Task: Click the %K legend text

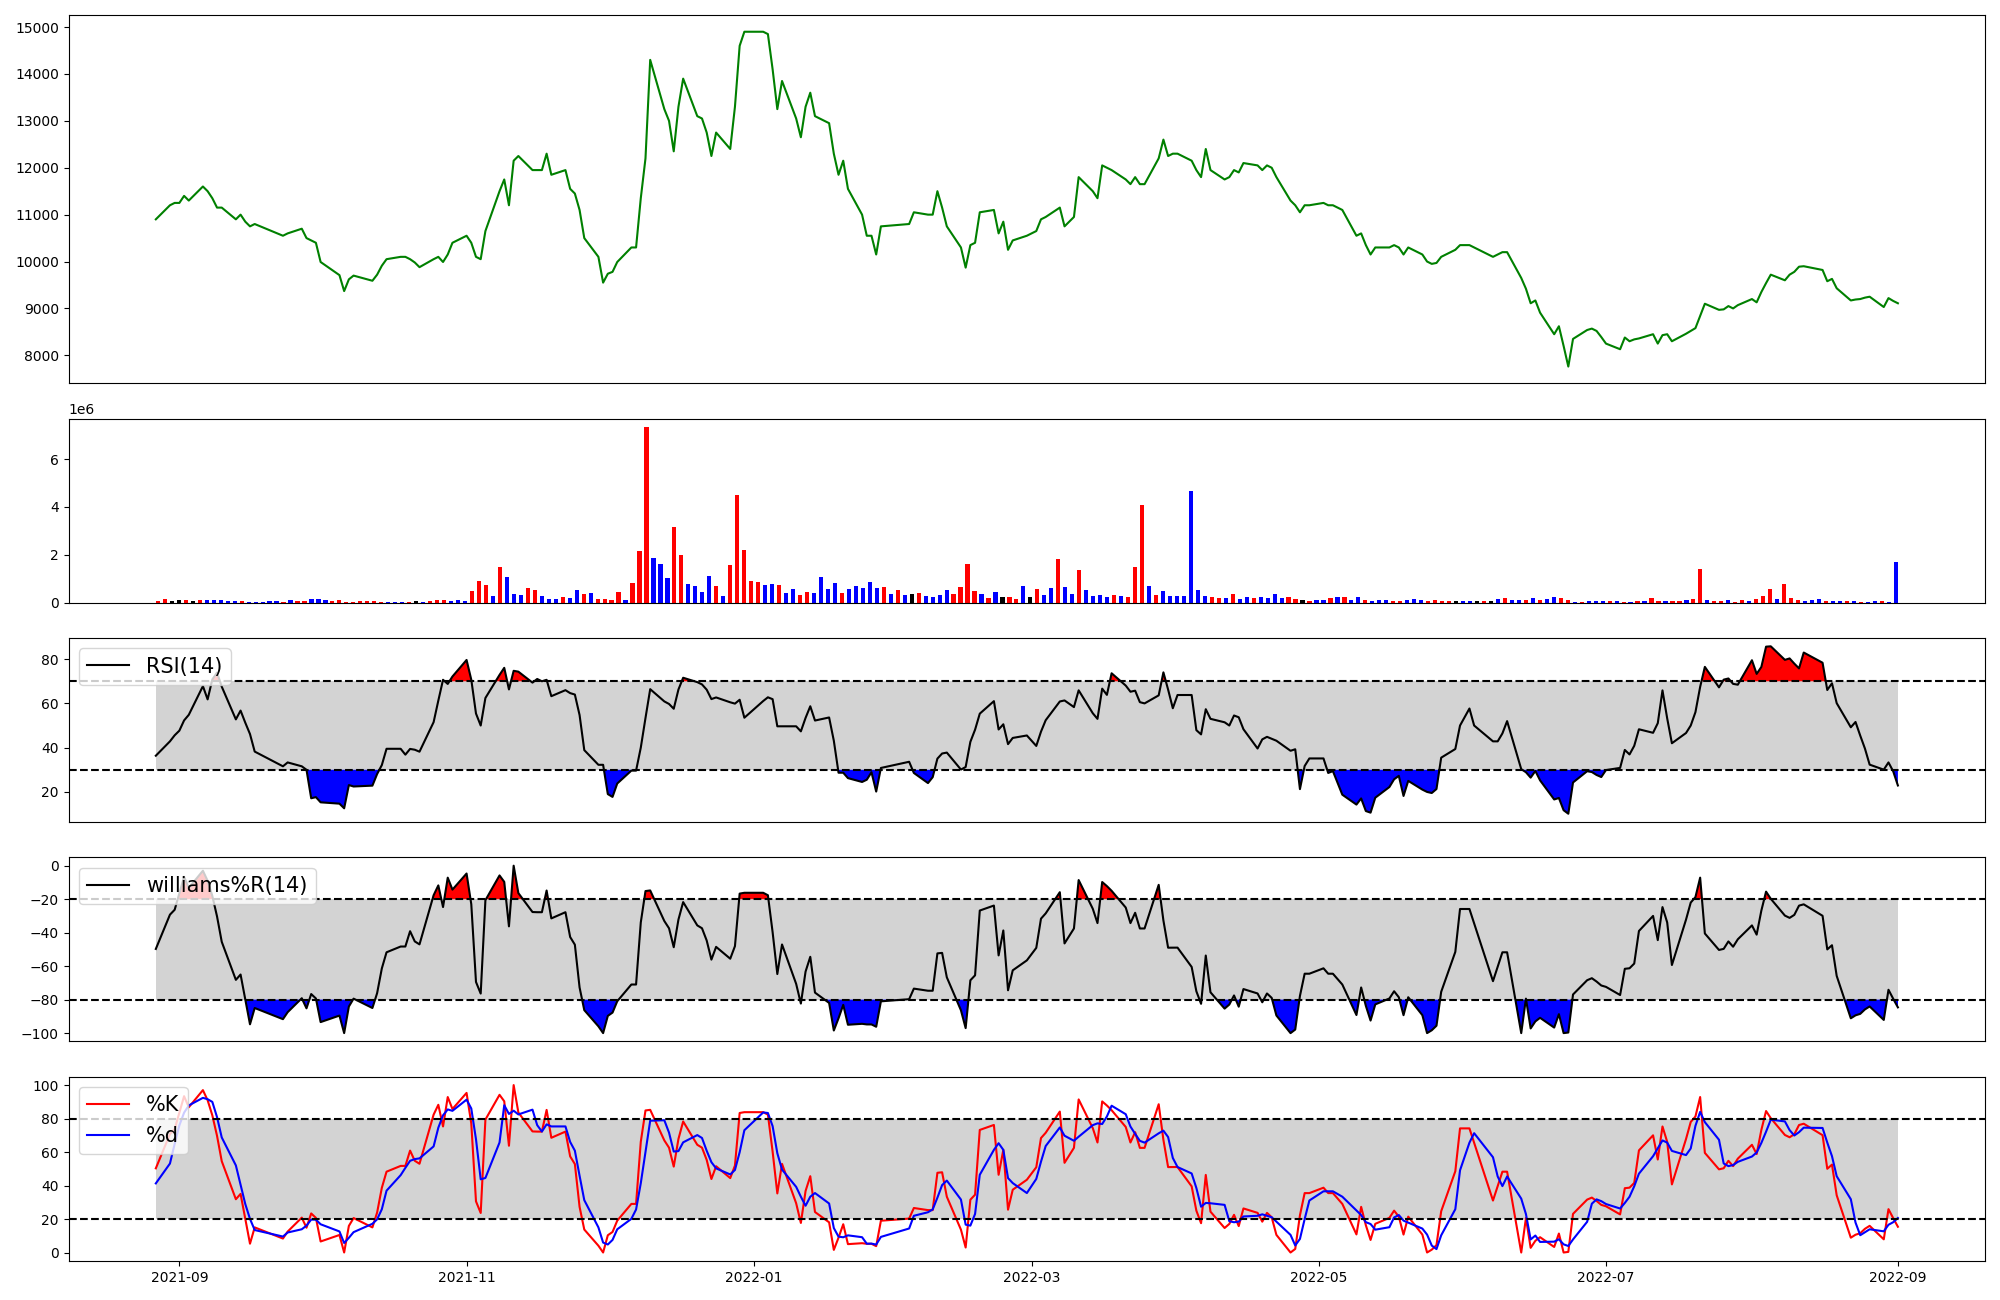Action: 162,1104
